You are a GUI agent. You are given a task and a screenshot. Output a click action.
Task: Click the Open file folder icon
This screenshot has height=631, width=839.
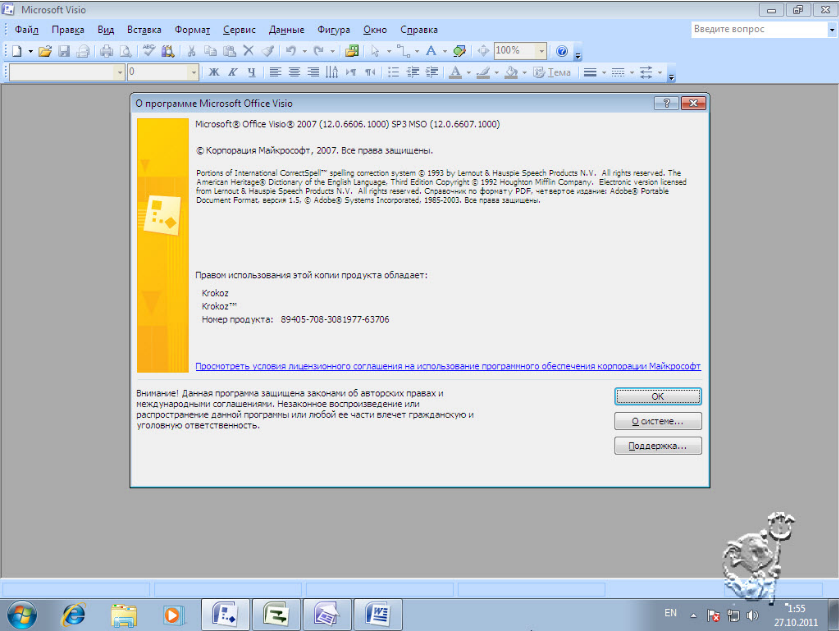[45, 51]
